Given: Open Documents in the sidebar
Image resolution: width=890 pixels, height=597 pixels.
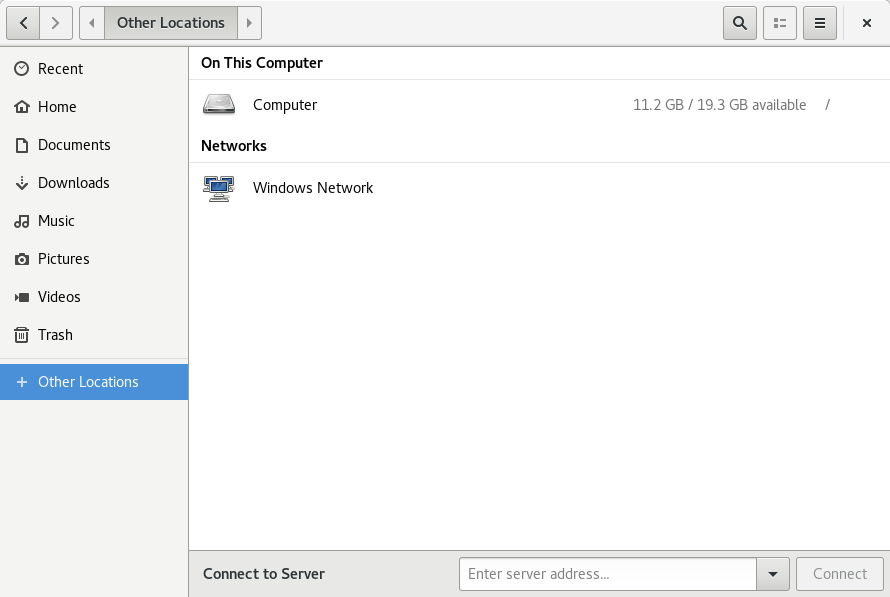Looking at the screenshot, I should coord(74,145).
